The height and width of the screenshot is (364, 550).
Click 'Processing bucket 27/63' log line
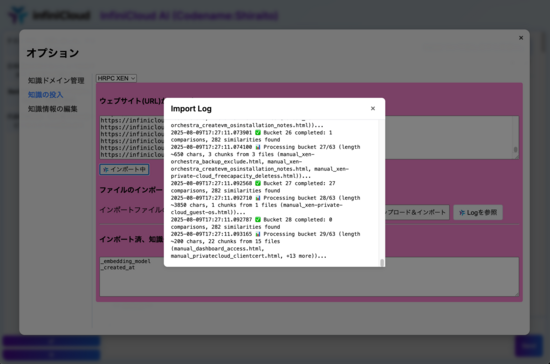tap(266, 161)
